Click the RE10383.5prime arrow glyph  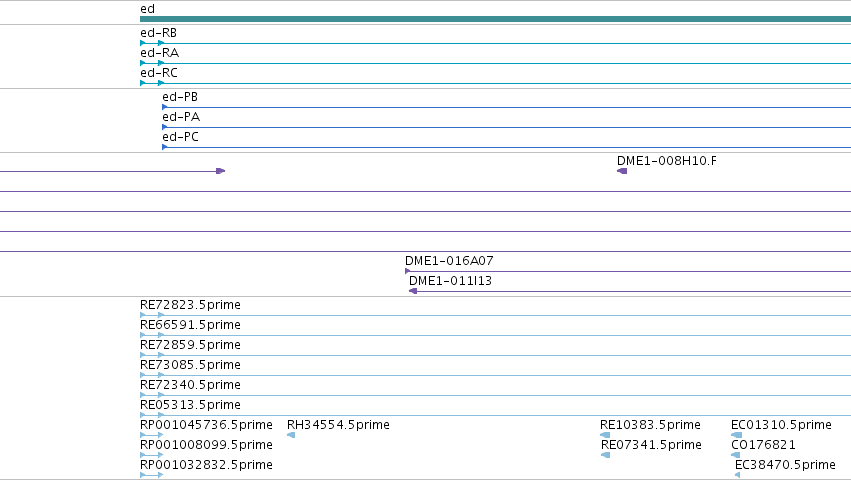(605, 435)
